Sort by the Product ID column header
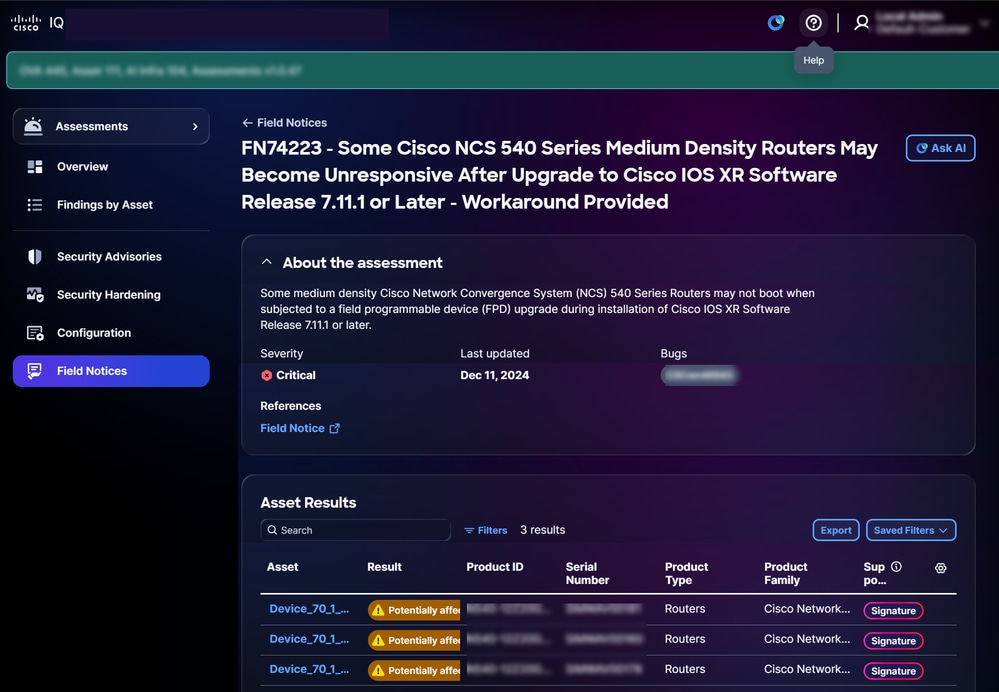 494,566
